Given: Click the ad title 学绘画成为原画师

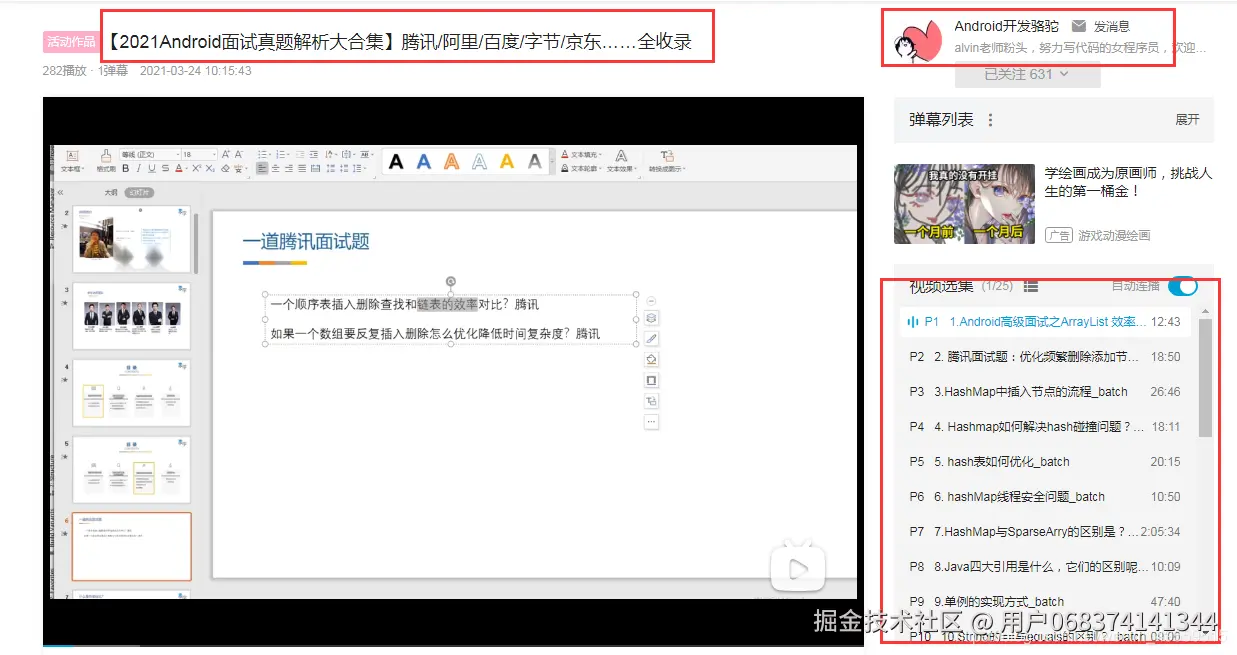Looking at the screenshot, I should pos(1128,182).
